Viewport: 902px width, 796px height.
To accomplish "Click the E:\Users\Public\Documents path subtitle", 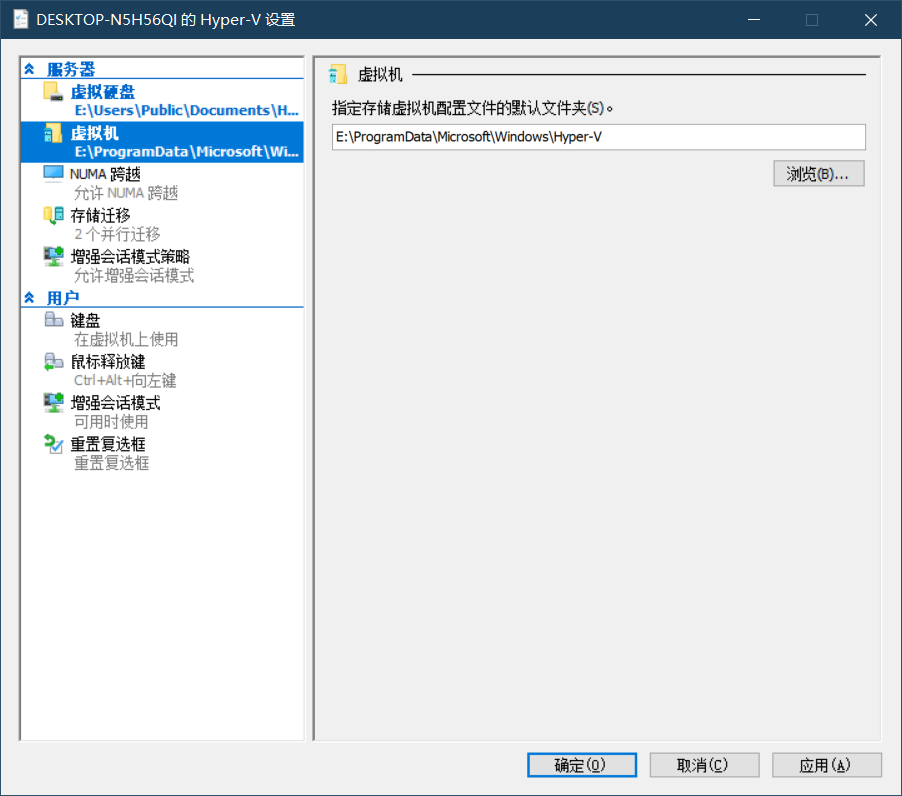I will 186,110.
